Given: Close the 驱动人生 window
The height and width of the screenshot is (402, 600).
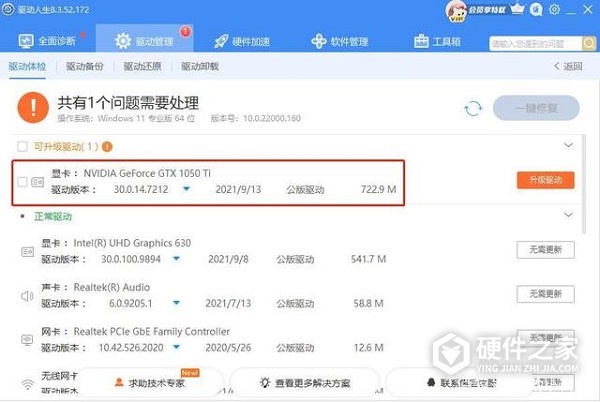Looking at the screenshot, I should click(588, 9).
